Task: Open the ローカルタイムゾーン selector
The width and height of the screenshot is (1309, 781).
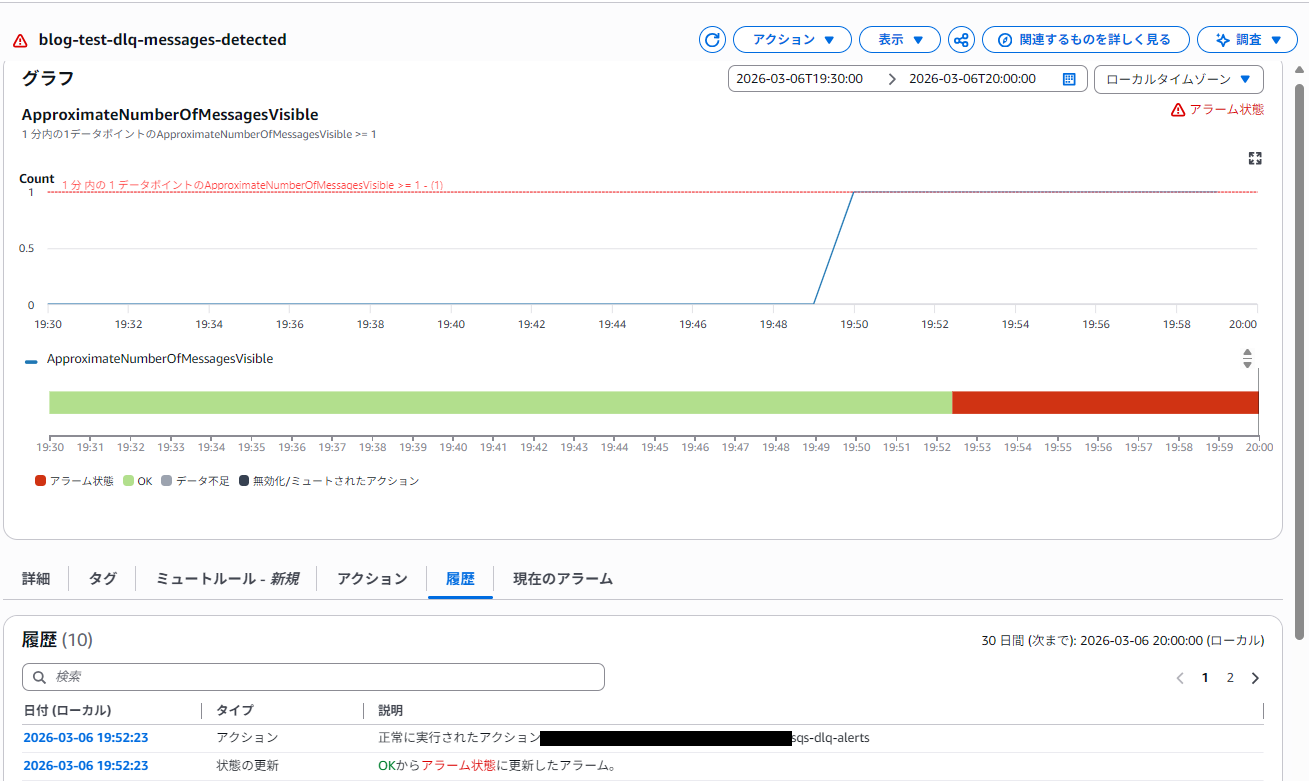Action: [1178, 79]
